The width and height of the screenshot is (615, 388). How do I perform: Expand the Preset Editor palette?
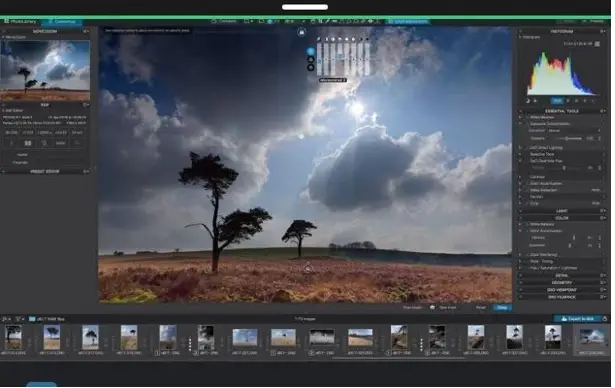click(45, 172)
